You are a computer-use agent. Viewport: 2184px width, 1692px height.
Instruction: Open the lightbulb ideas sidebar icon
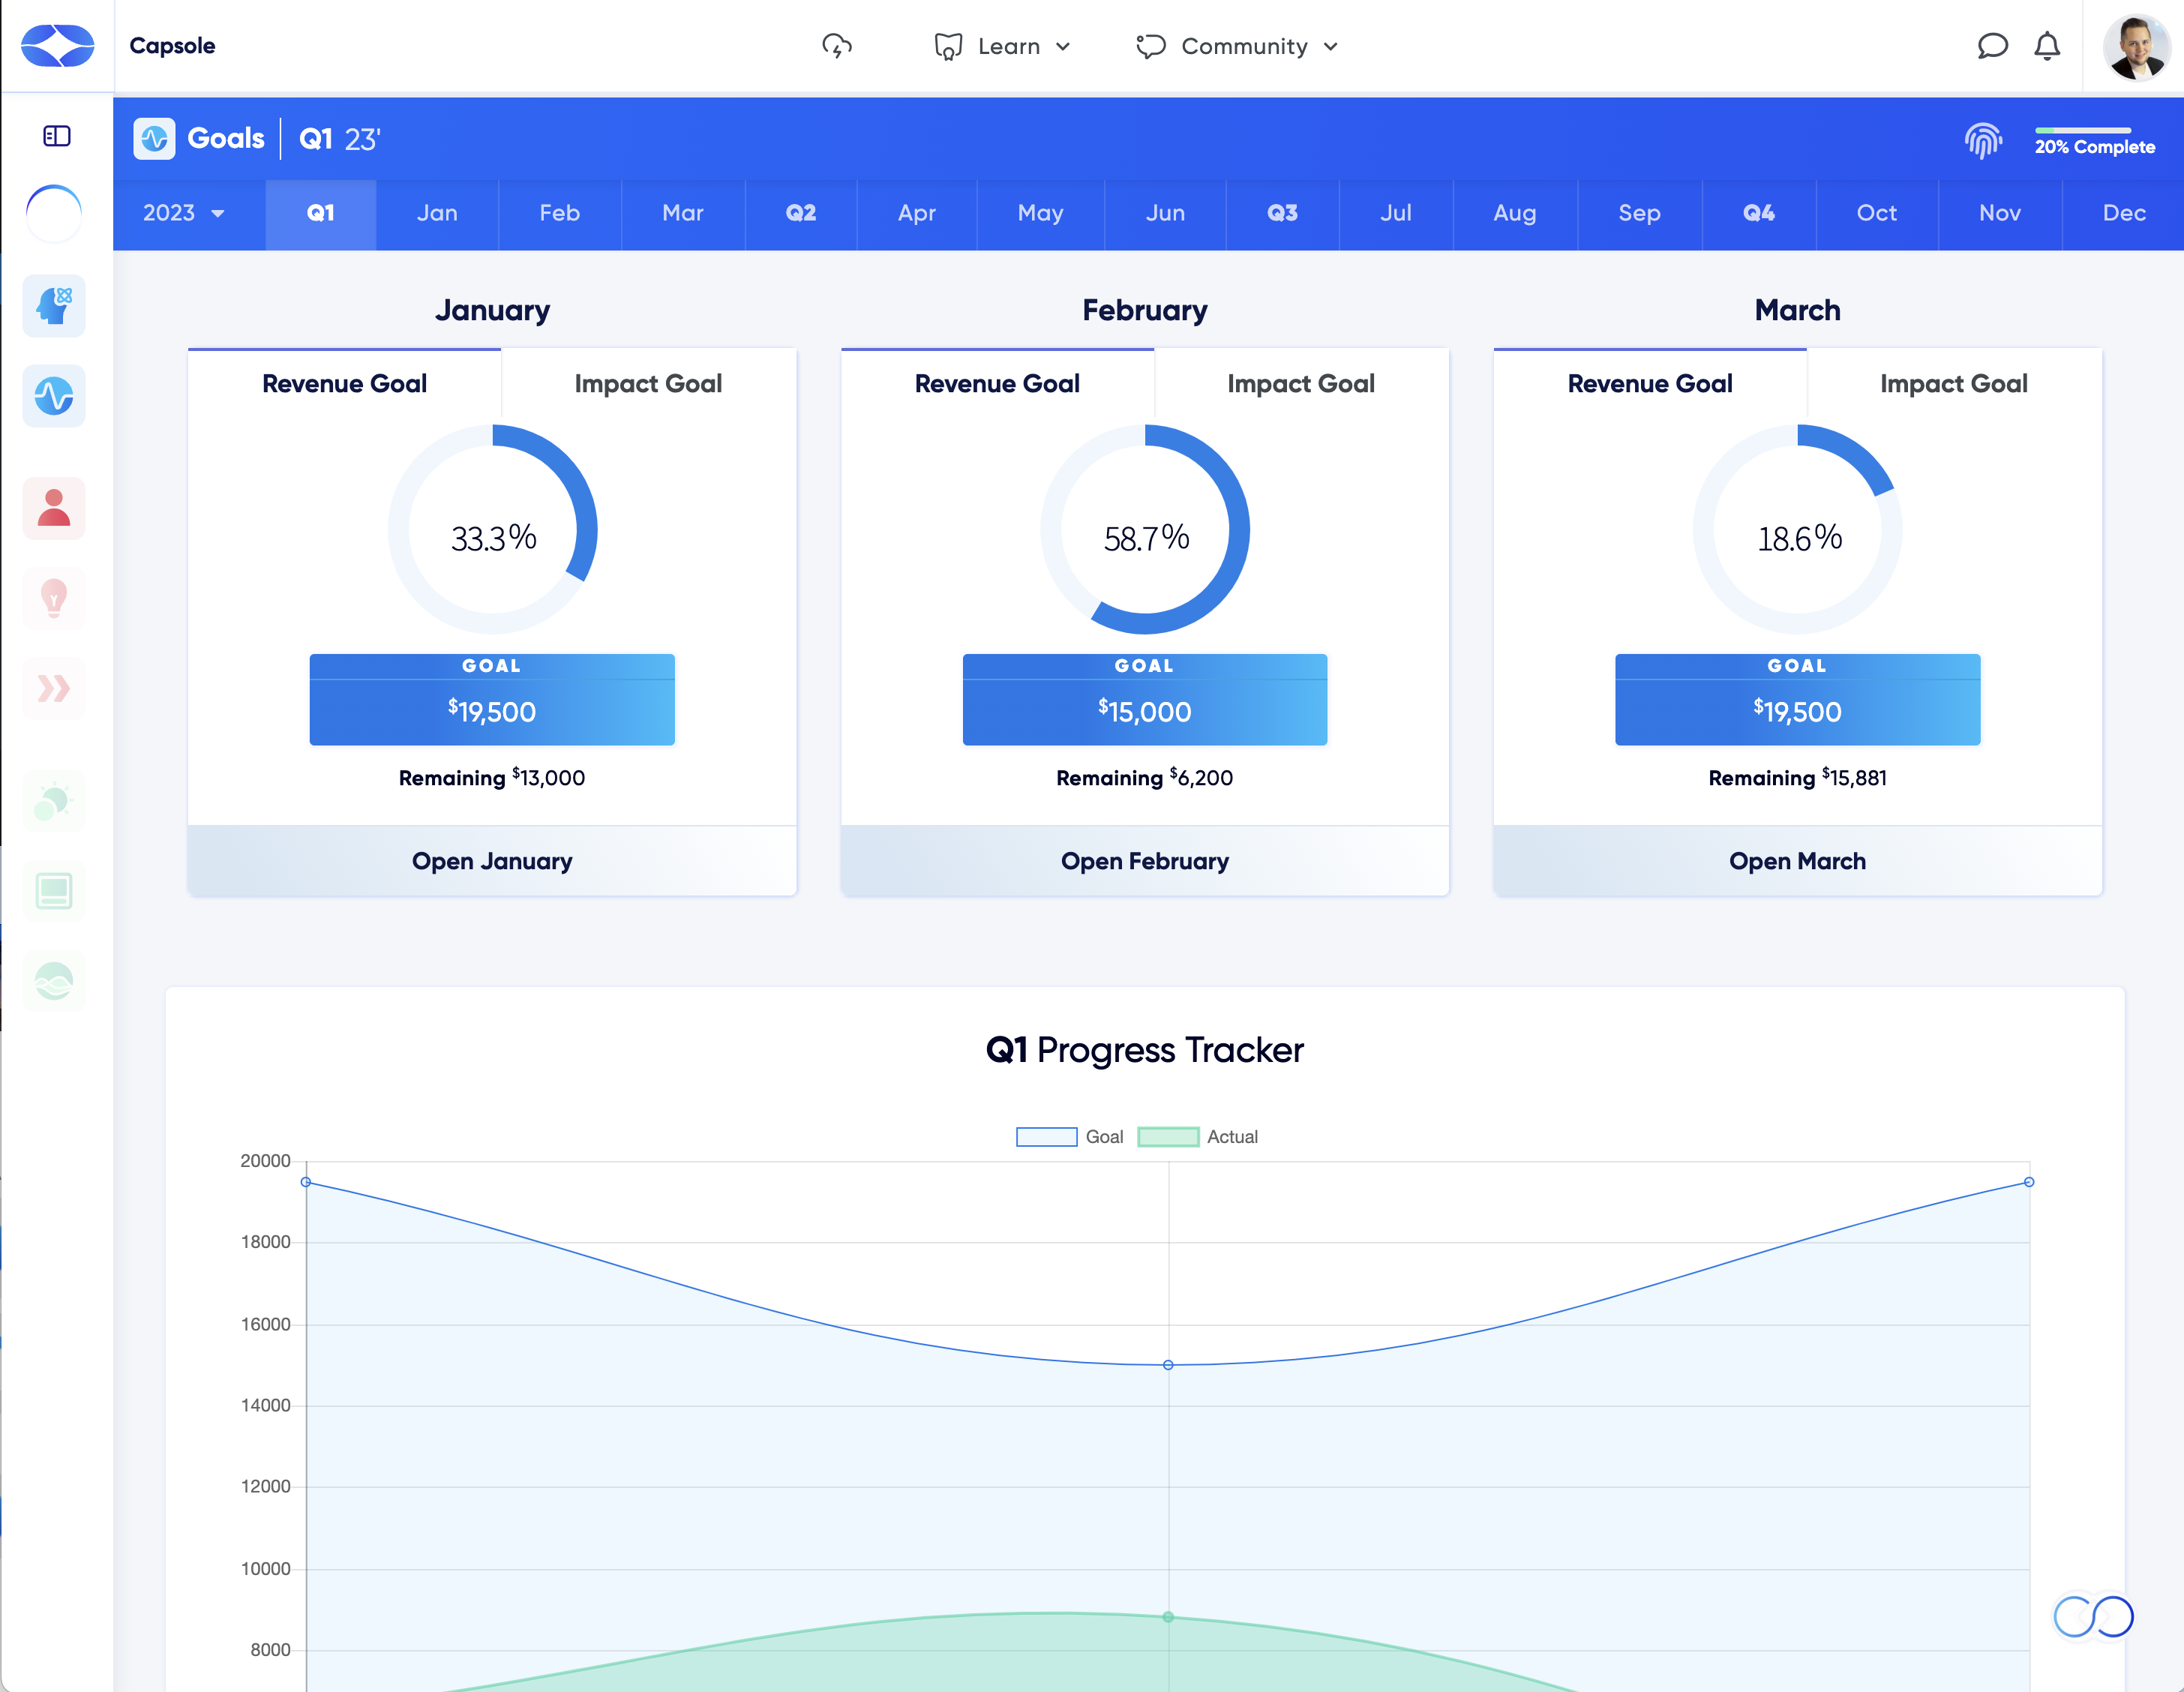(54, 598)
